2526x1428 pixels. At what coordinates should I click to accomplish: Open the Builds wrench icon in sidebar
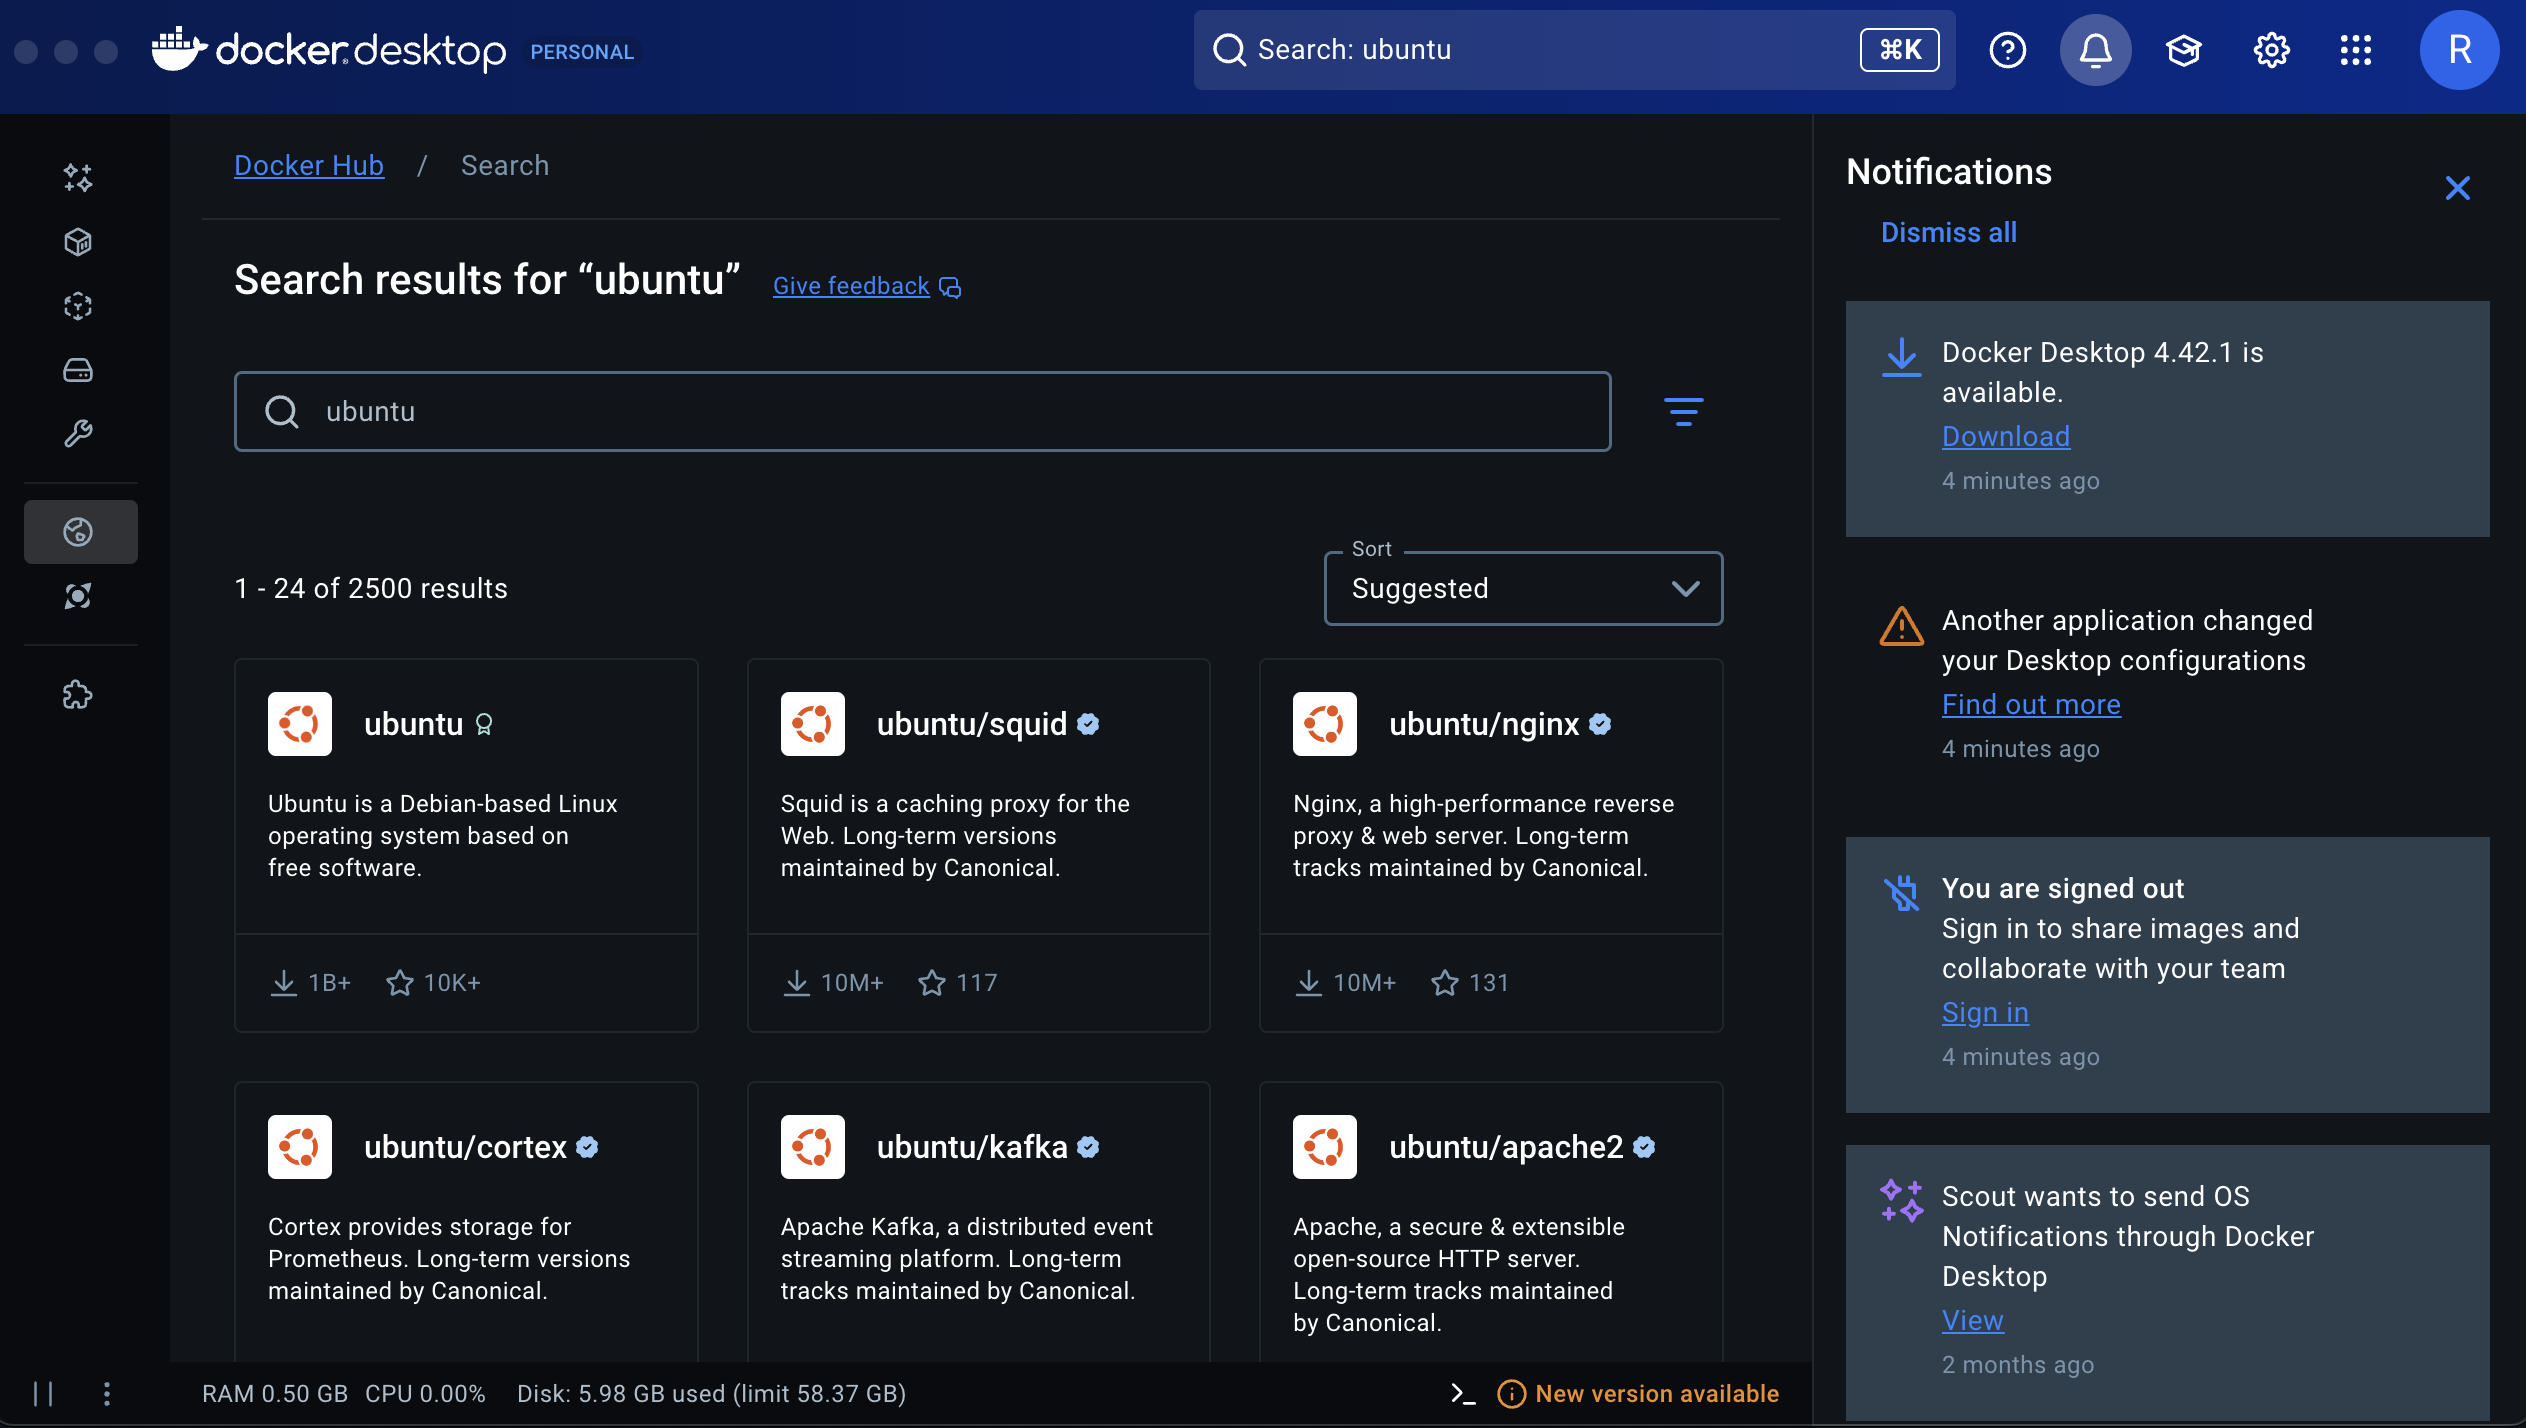pos(78,433)
